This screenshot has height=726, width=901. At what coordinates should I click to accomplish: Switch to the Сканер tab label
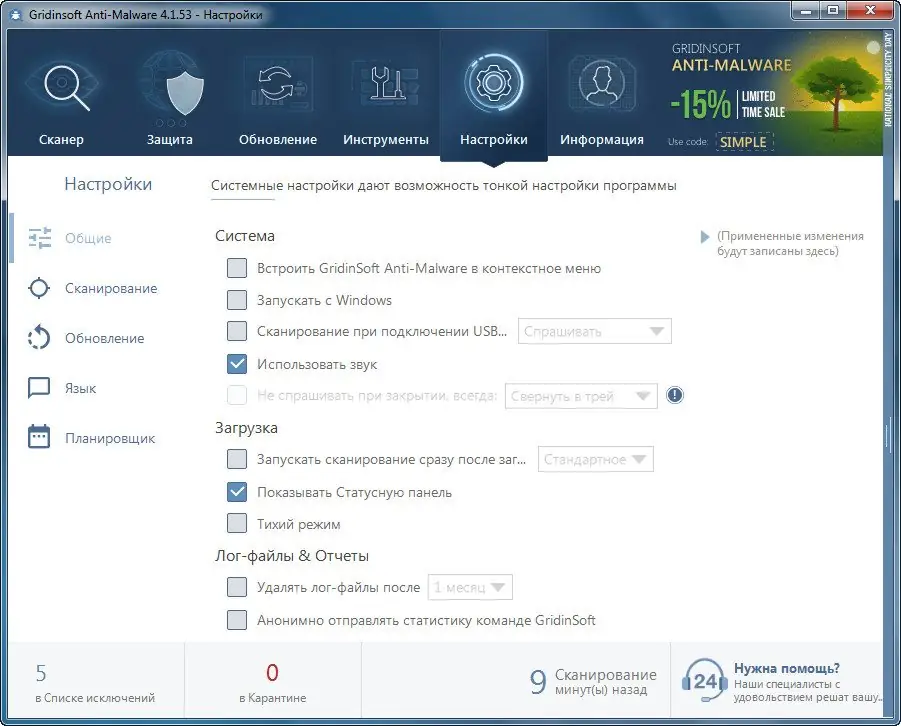coord(61,140)
